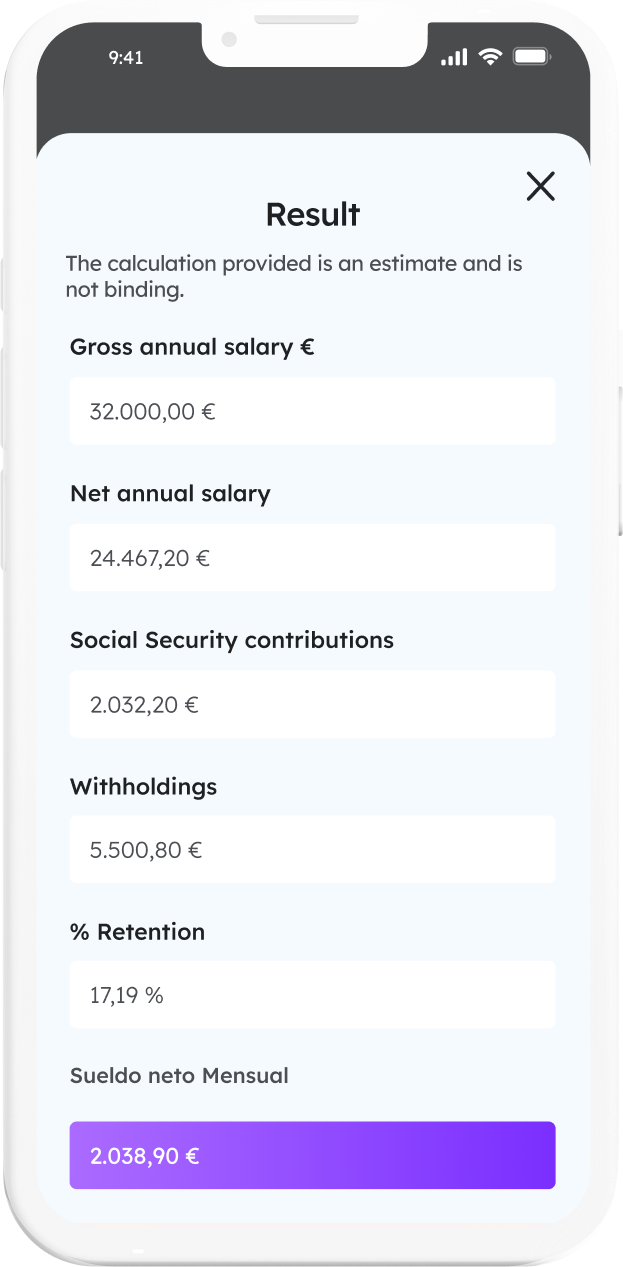
Task: Tap the Net annual salary label
Action: [x=170, y=494]
